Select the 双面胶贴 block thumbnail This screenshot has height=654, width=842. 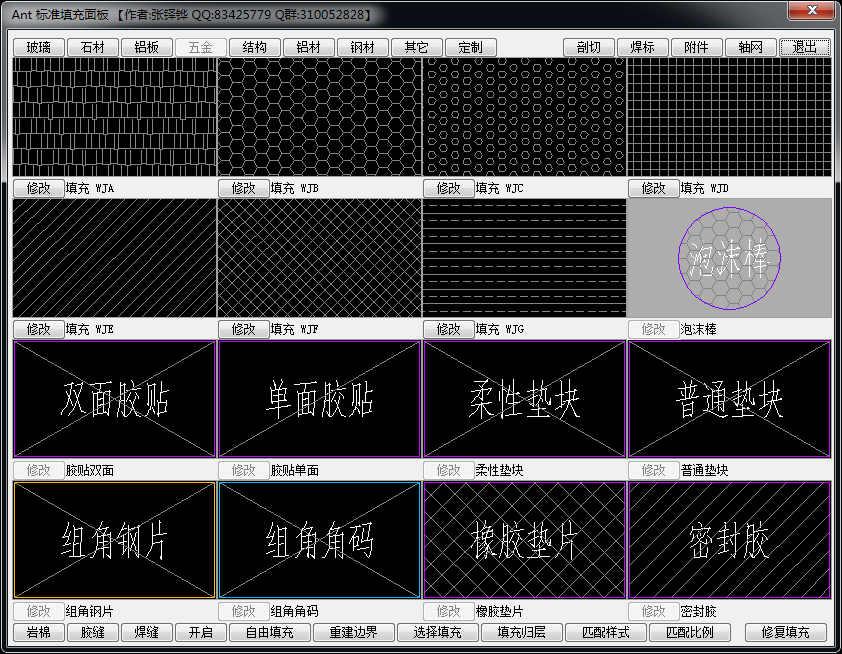pyautogui.click(x=114, y=399)
